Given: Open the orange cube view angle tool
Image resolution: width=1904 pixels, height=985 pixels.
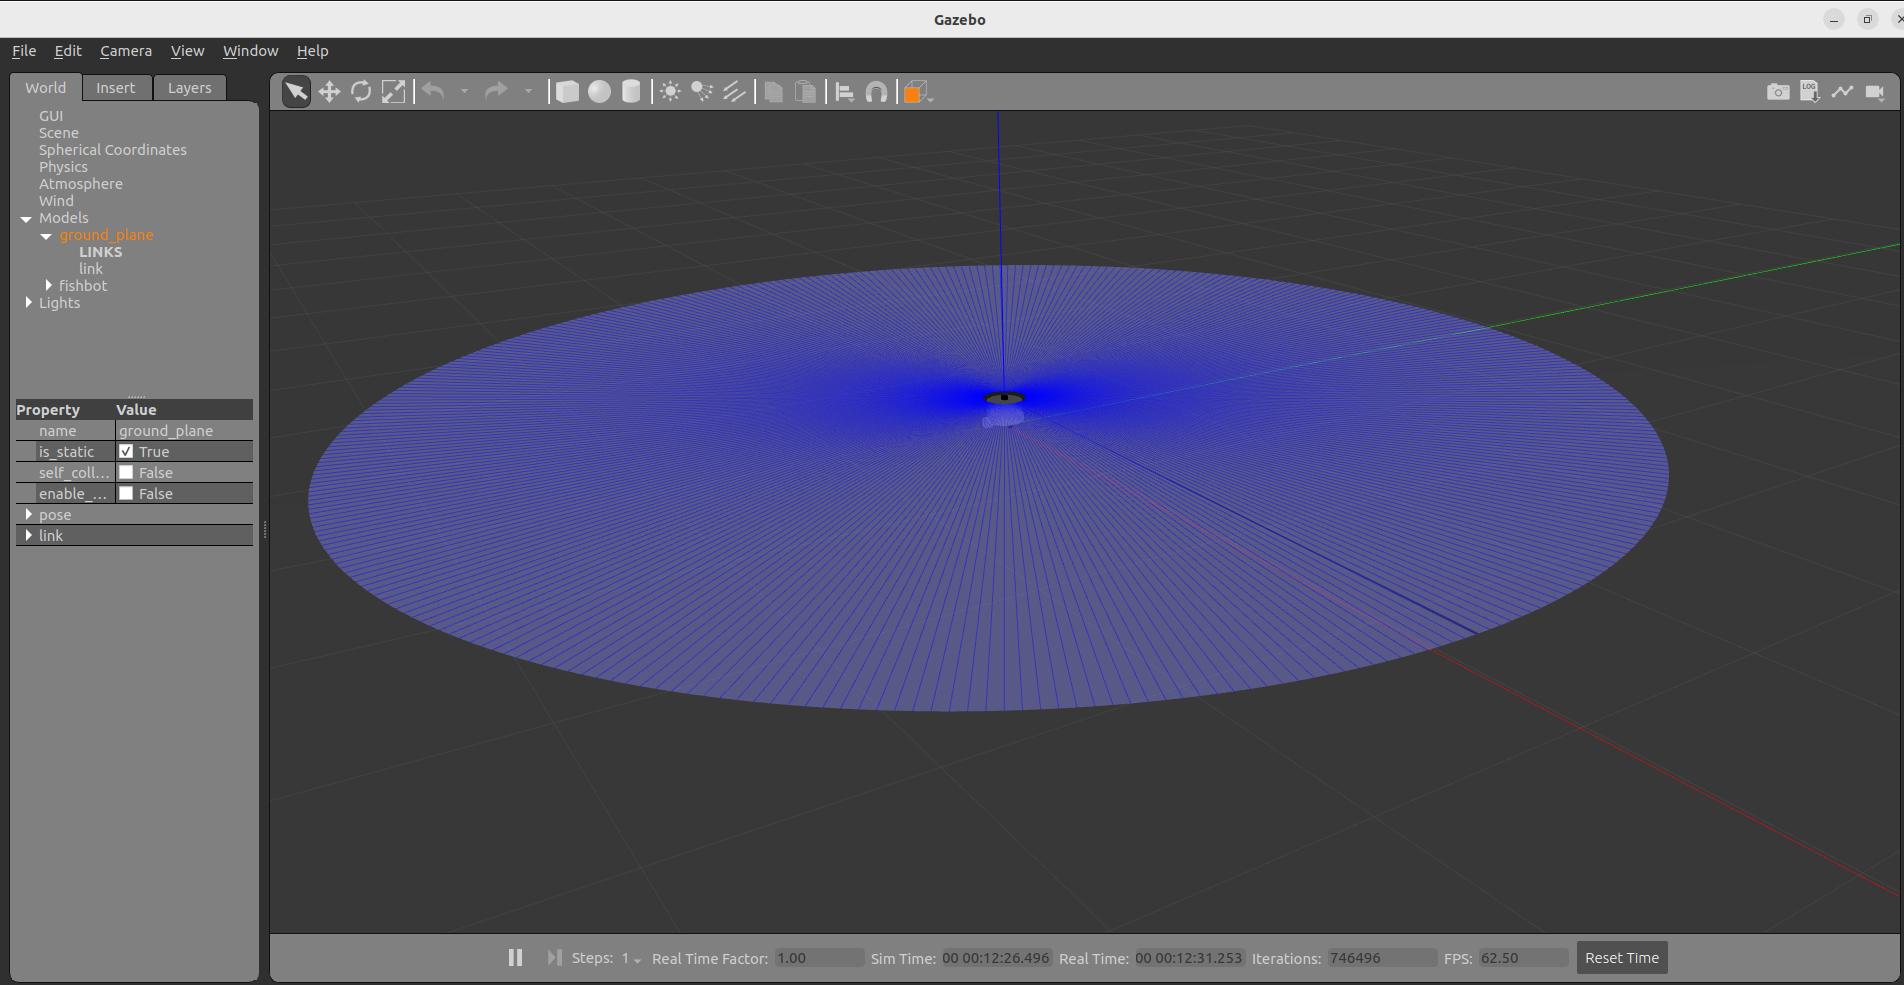Looking at the screenshot, I should (916, 92).
